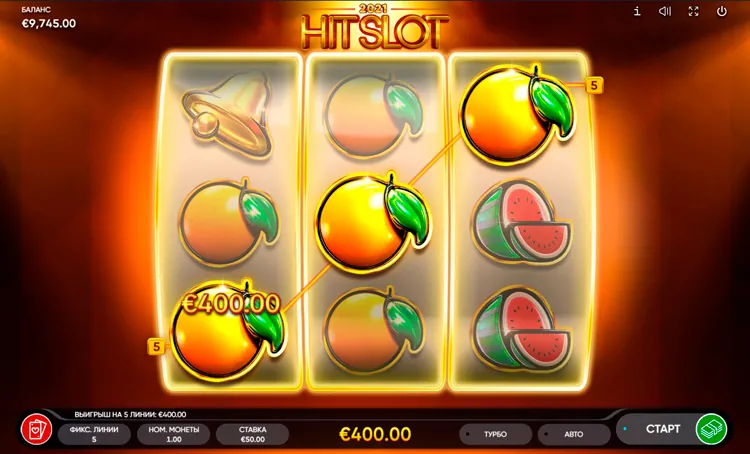This screenshot has width=750, height=454.
Task: Click the power exit icon
Action: tap(722, 11)
